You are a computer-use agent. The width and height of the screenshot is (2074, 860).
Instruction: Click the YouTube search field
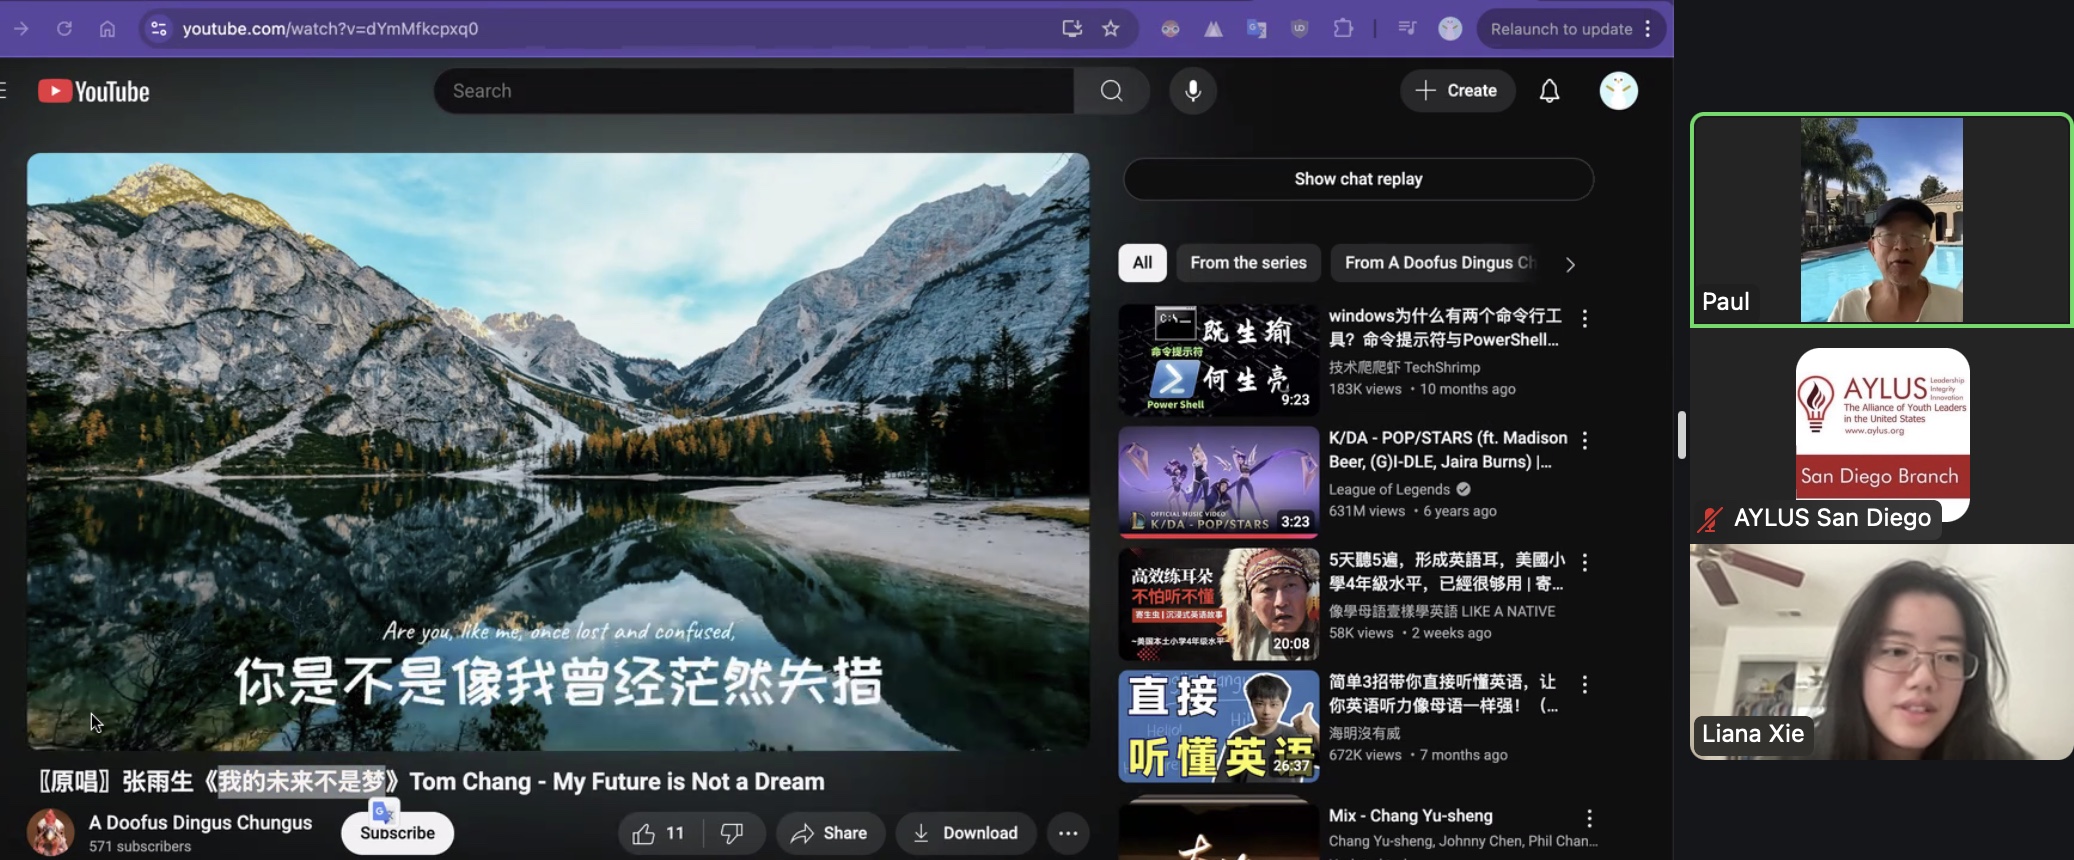click(x=755, y=91)
